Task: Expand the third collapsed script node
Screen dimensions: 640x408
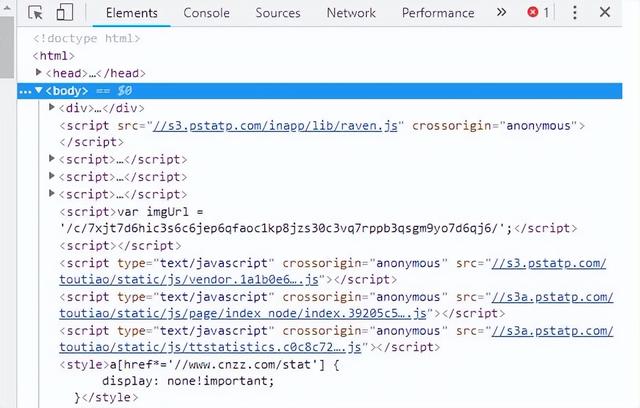Action: 51,193
